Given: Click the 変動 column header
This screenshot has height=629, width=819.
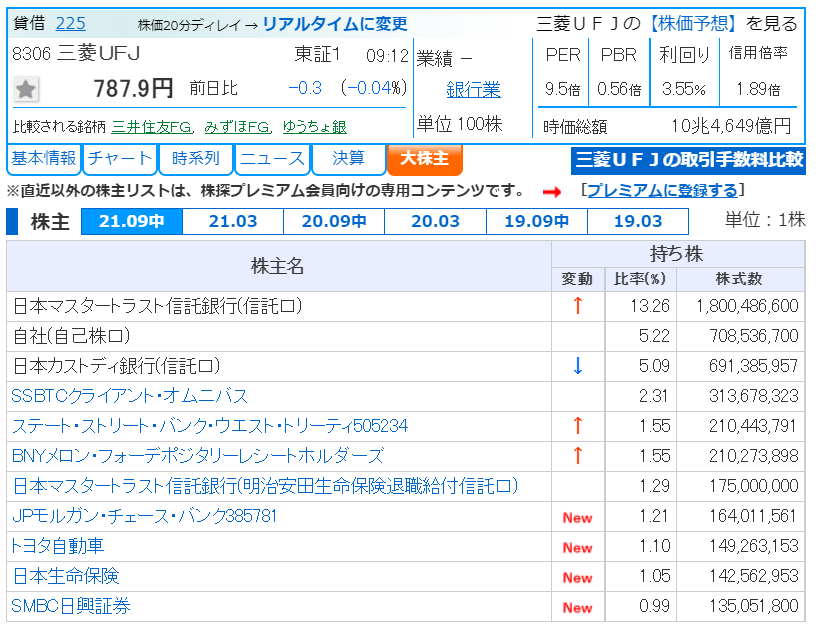Looking at the screenshot, I should tap(577, 279).
